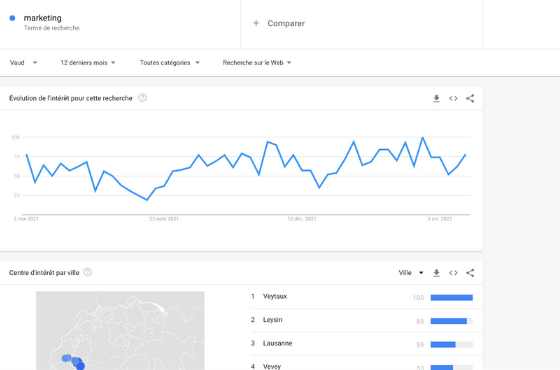This screenshot has height=370, width=560.
Task: Download the interest over time chart data
Action: (x=436, y=99)
